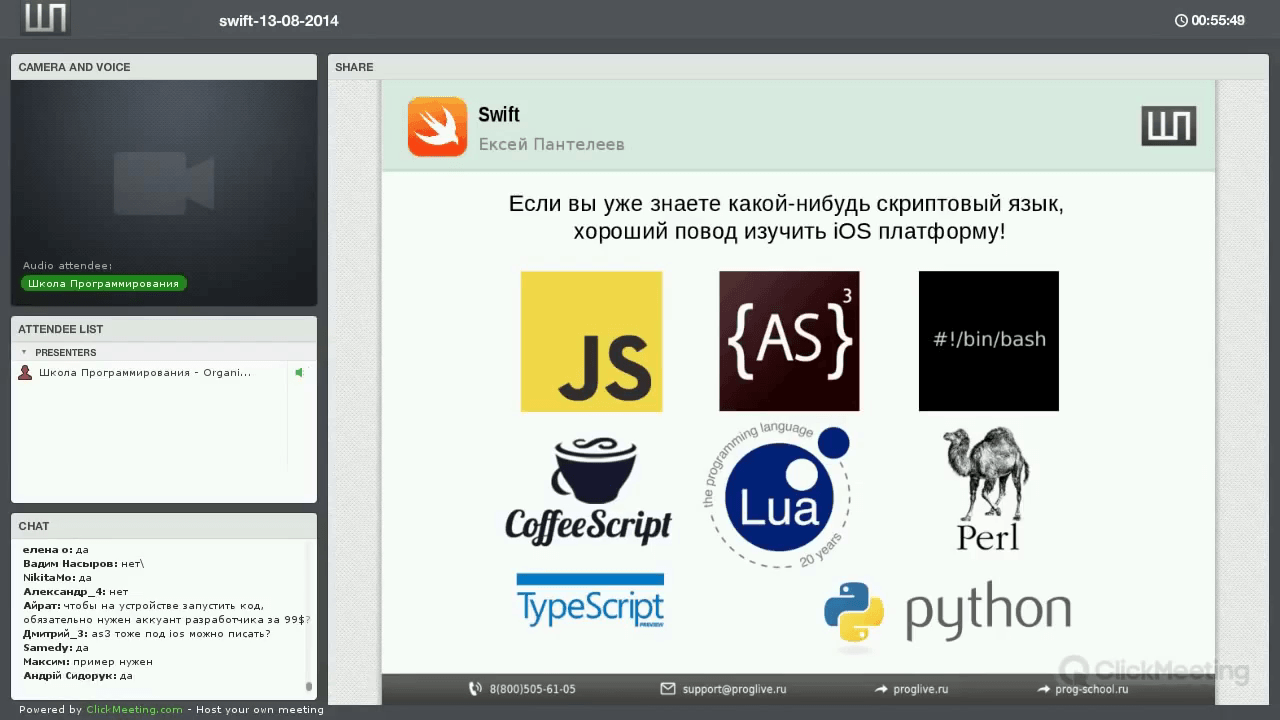1280x720 pixels.
Task: Click chat message "Максим: пример нужен"
Action: point(88,662)
